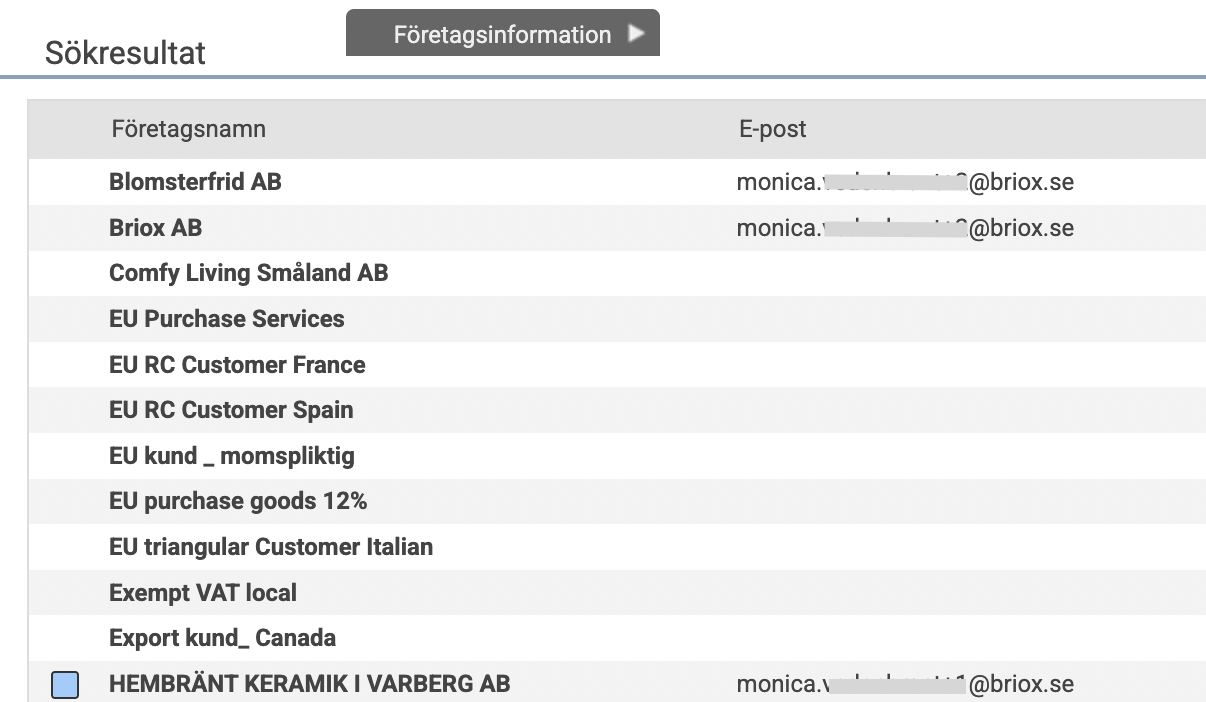Open EU triangular Customer Italian
This screenshot has width=1206, height=702.
click(x=270, y=547)
